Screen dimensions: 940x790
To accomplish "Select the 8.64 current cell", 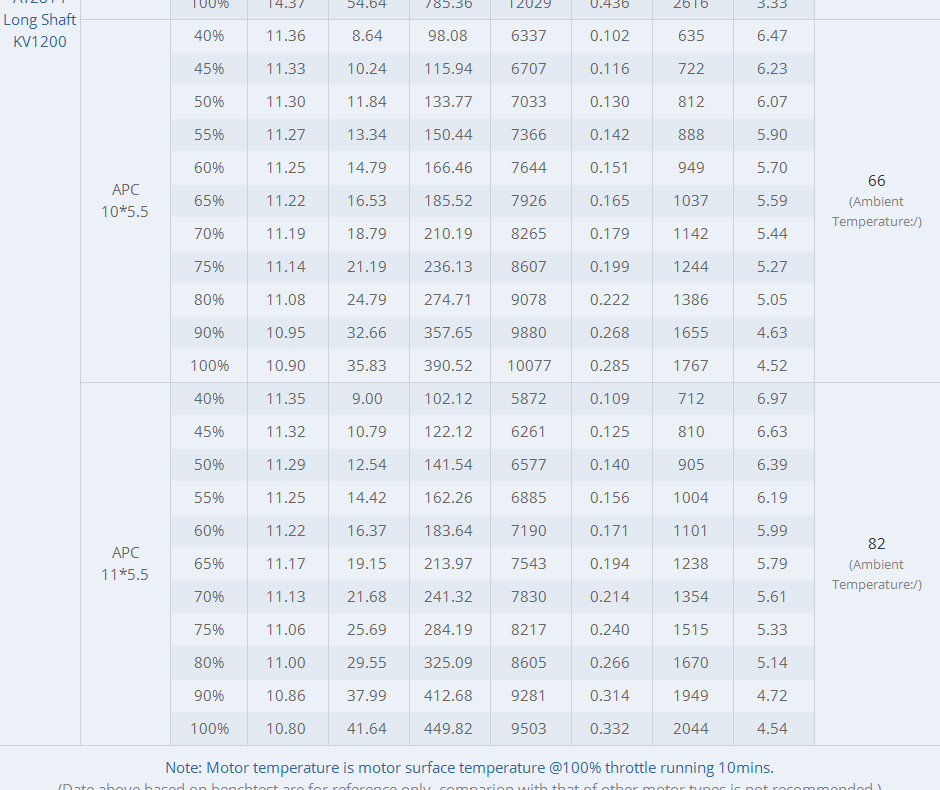I will [366, 36].
